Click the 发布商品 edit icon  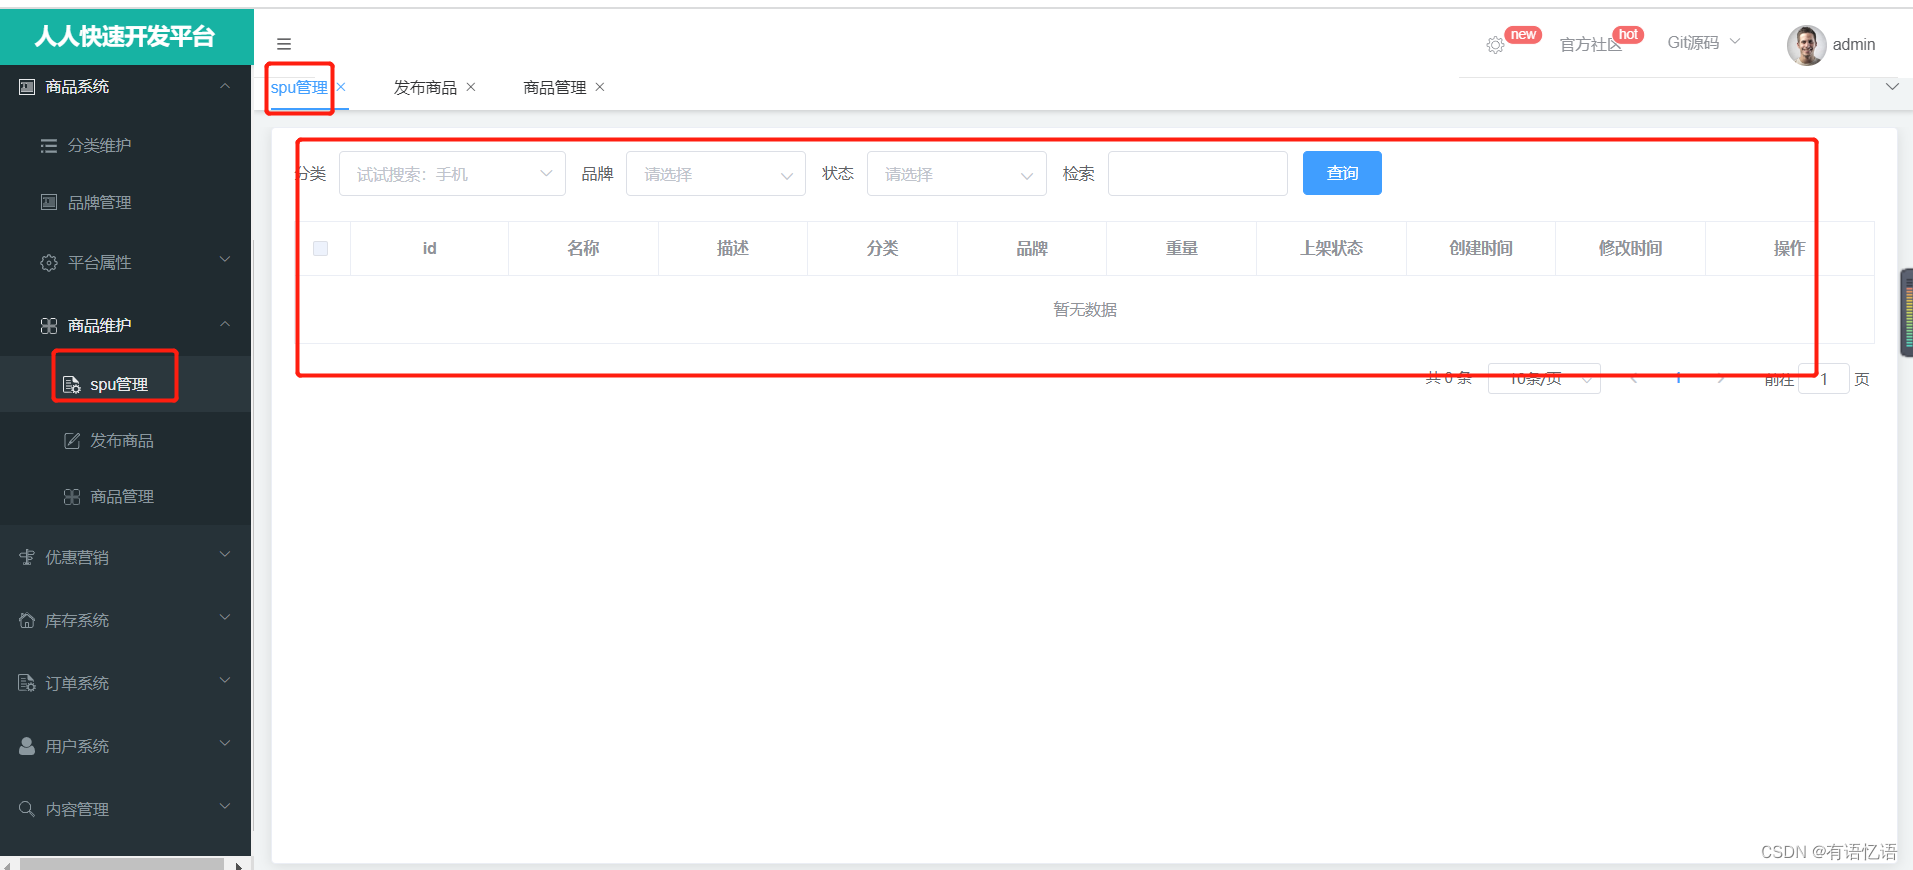(71, 441)
